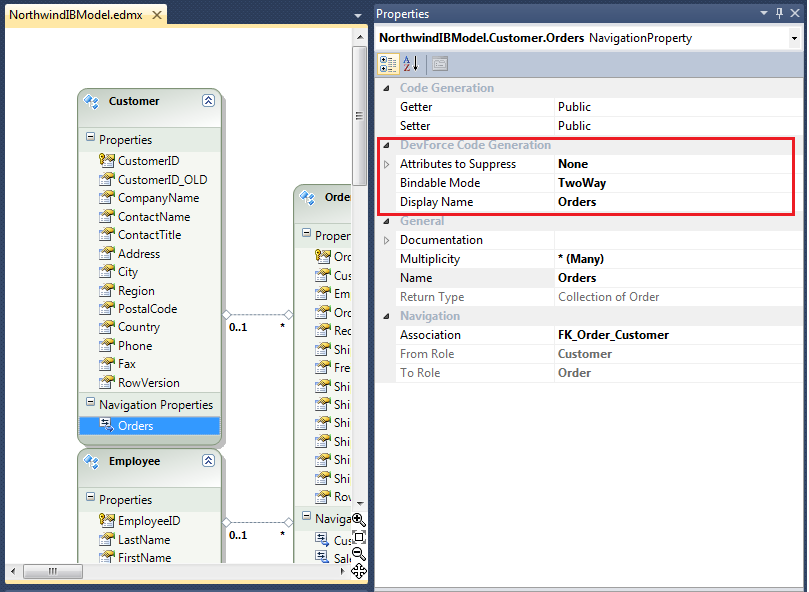Screen dimensions: 809x592
Task: Collapse Customer's Properties section
Action: coord(90,137)
